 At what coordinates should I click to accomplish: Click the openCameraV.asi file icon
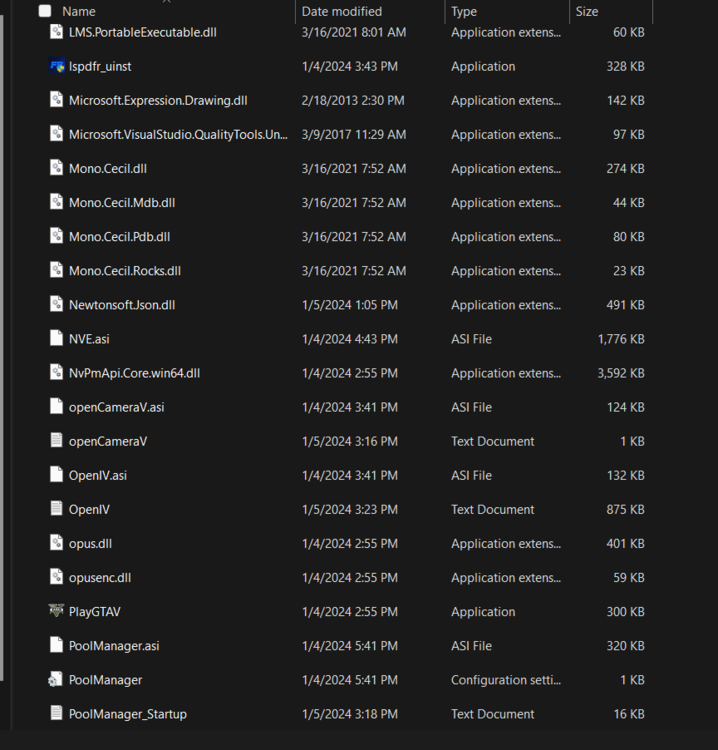tap(56, 407)
